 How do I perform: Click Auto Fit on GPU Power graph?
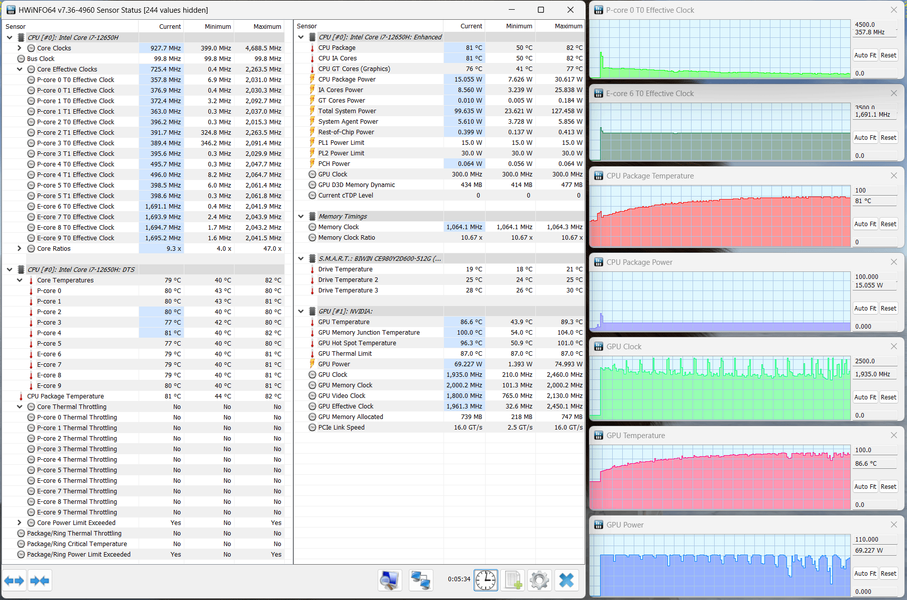point(865,573)
